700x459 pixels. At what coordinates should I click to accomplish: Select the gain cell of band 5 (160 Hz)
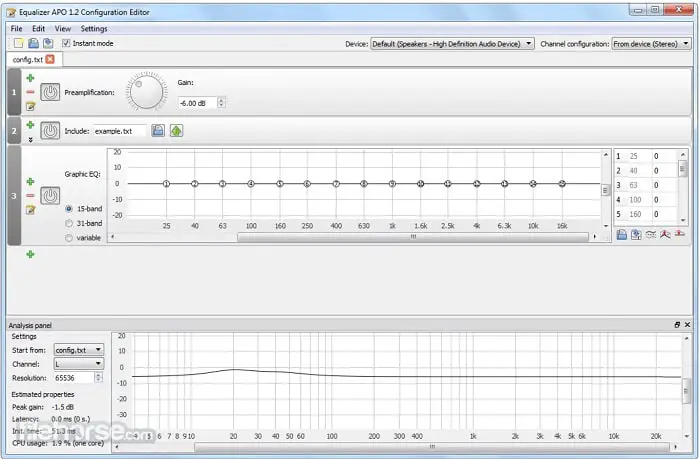pyautogui.click(x=665, y=214)
